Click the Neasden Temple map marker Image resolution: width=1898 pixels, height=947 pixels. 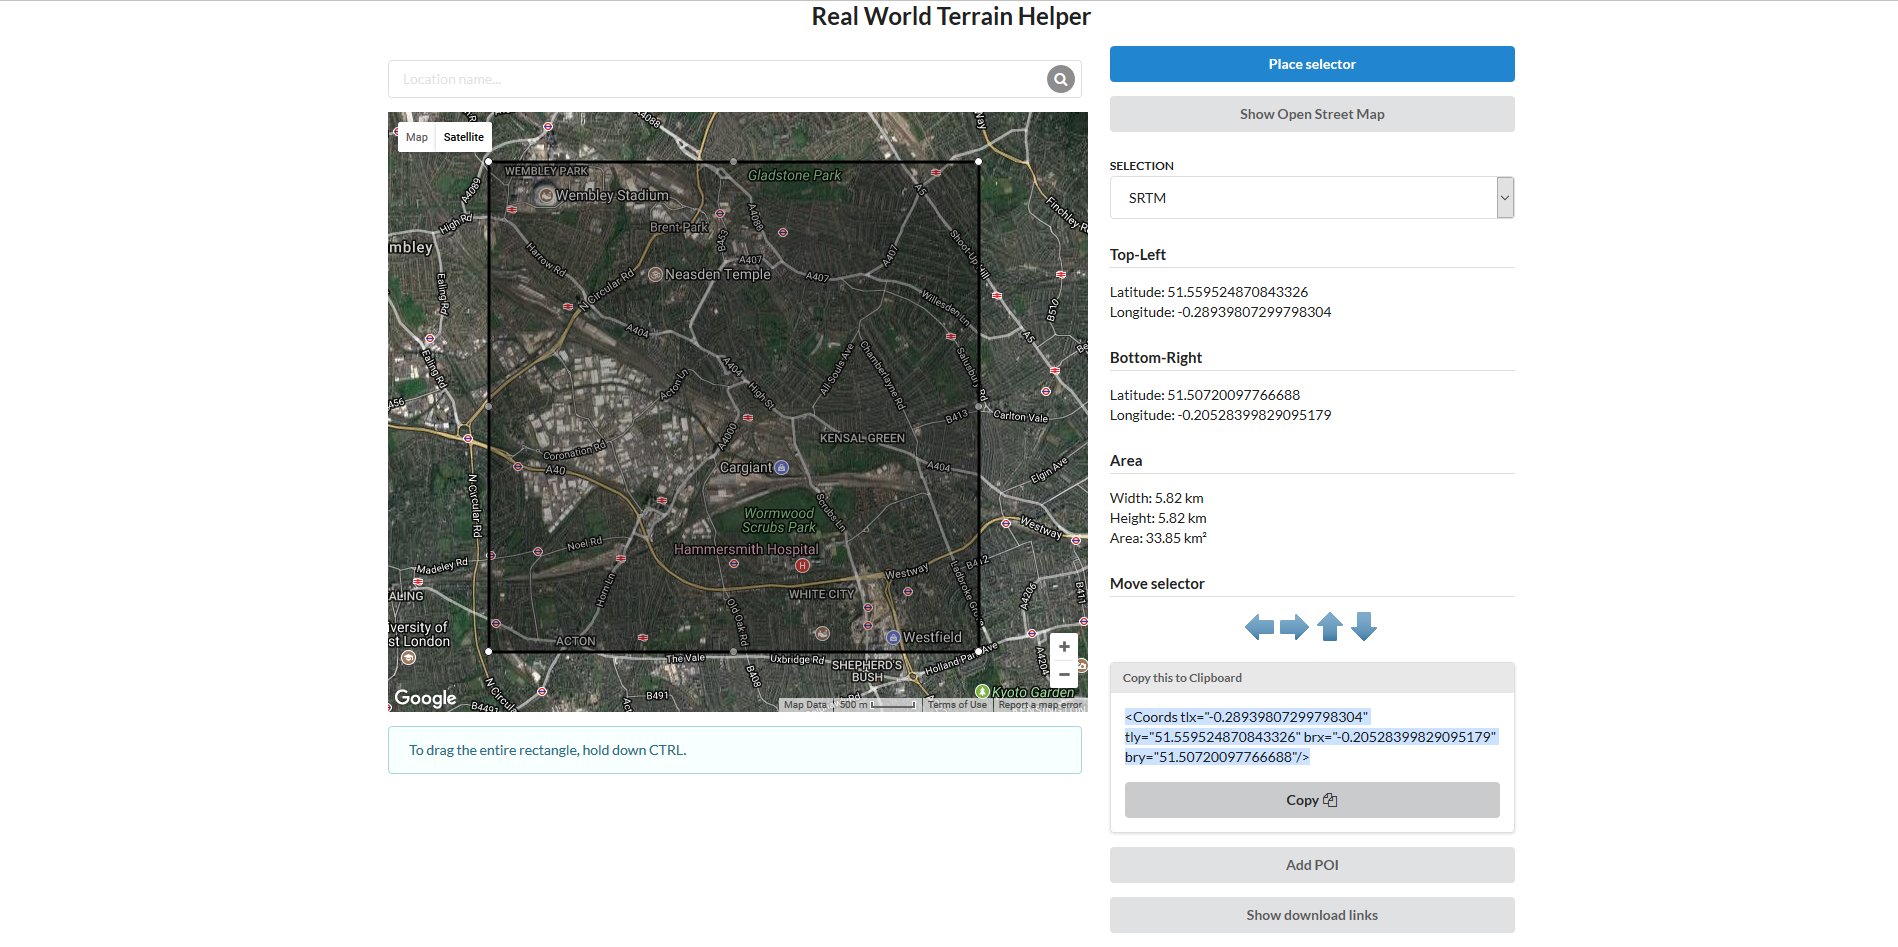click(655, 274)
